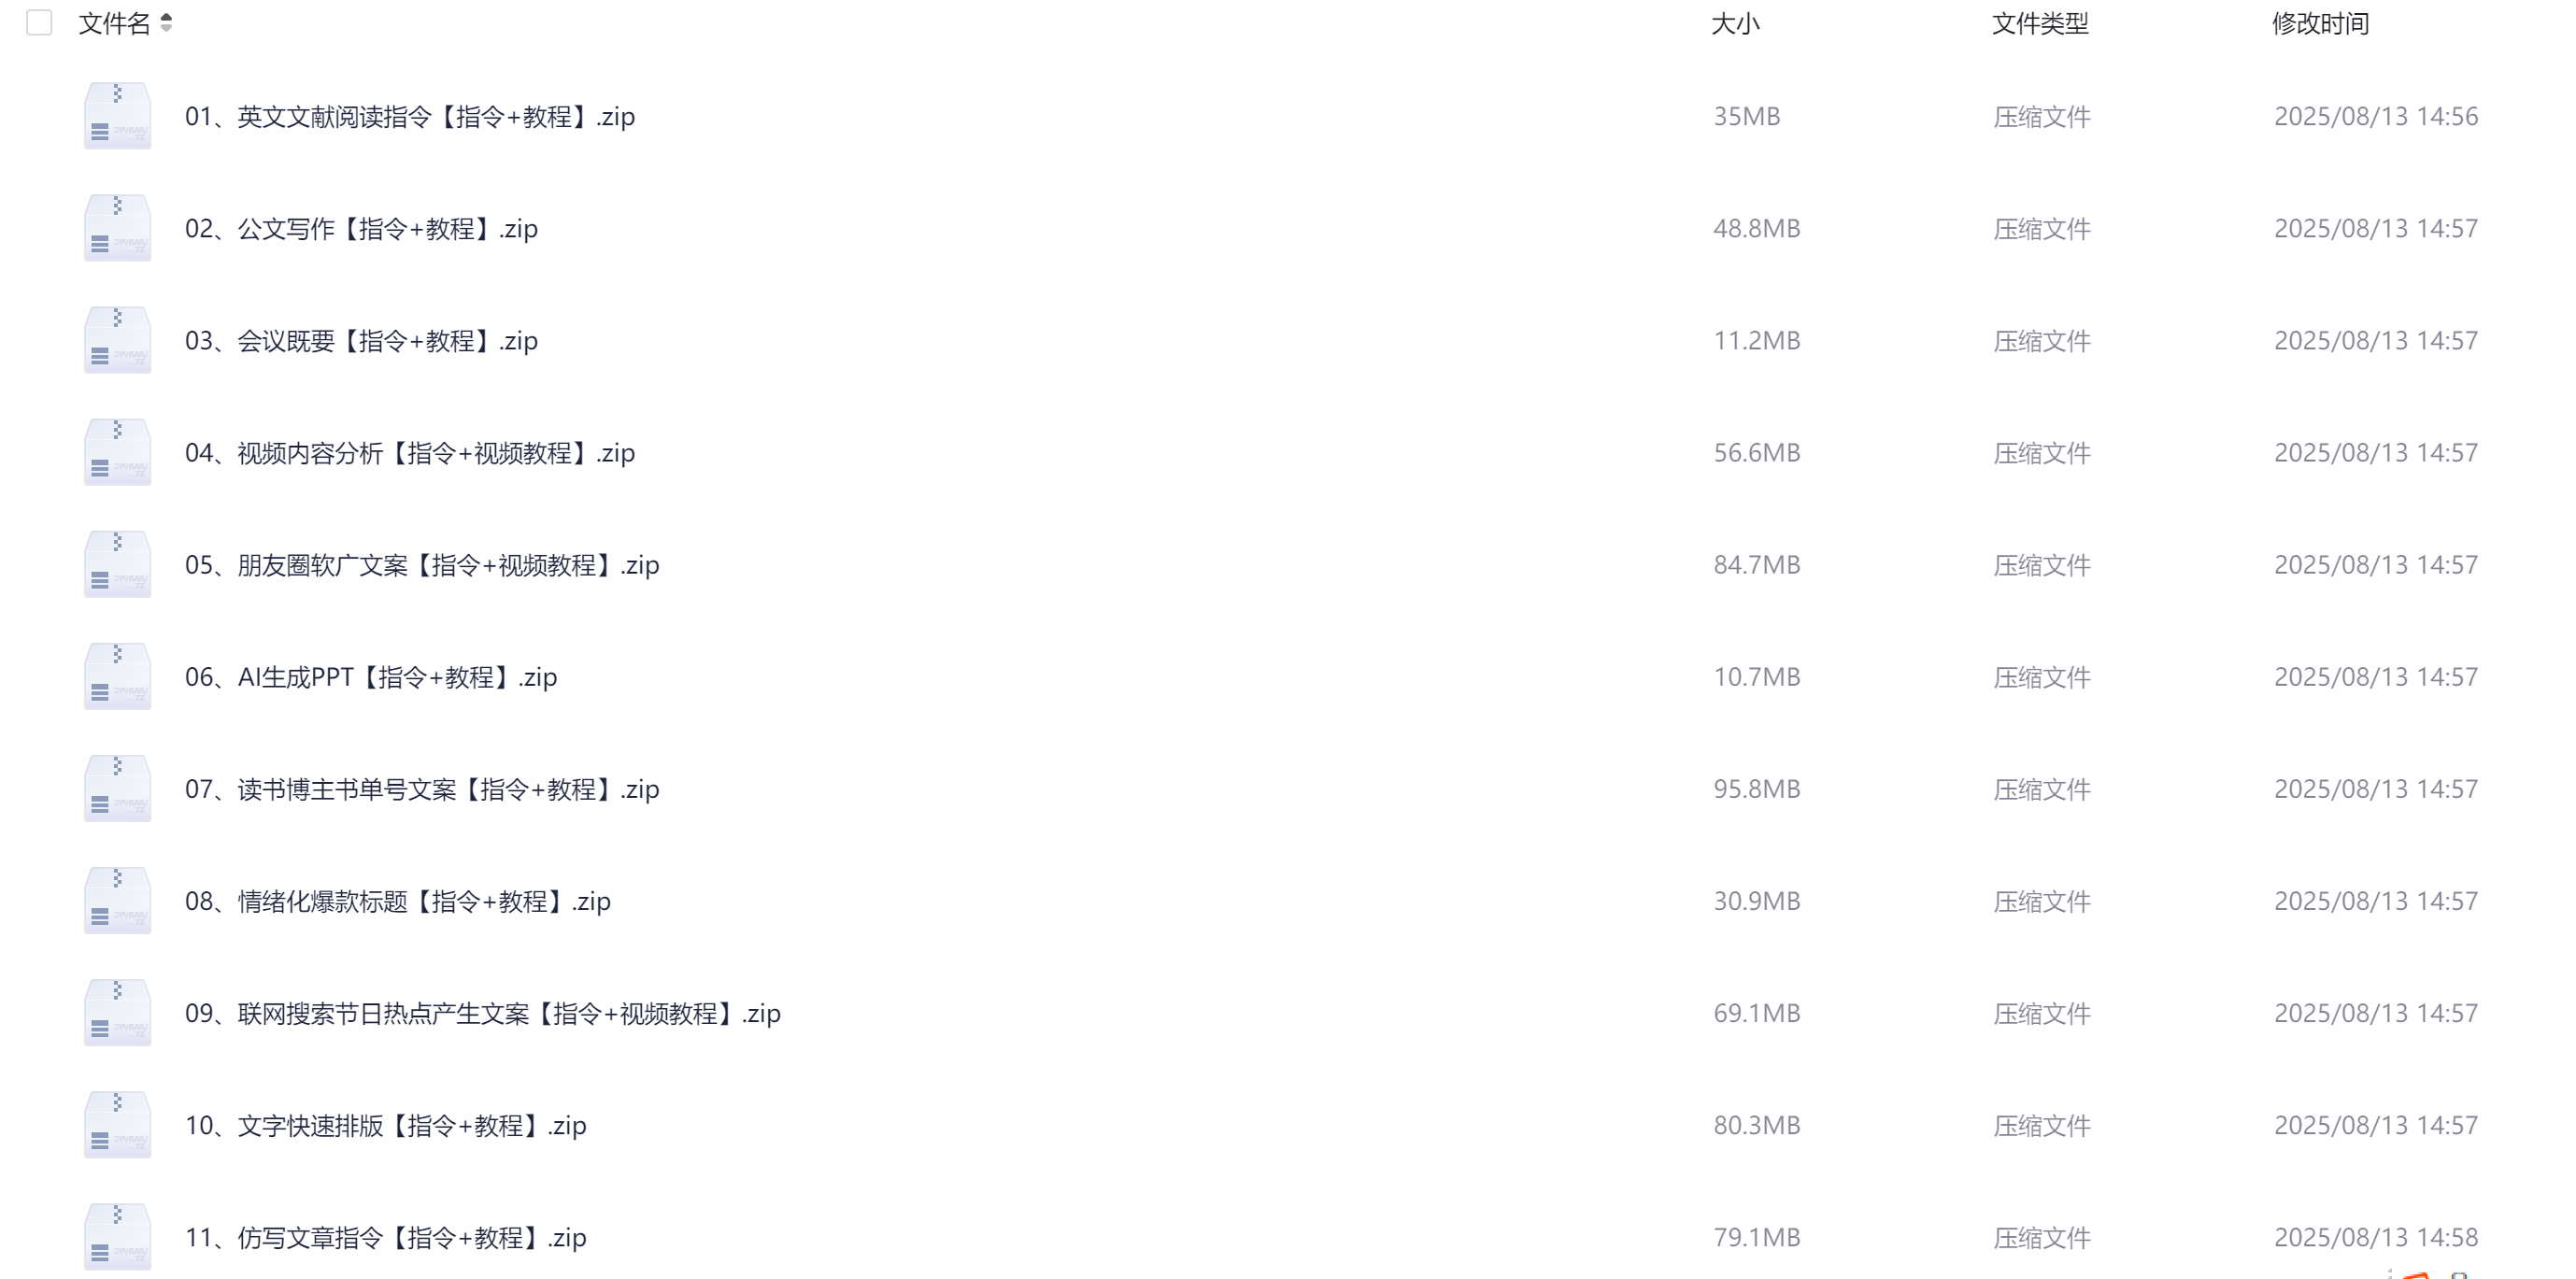Click the zip icon for 09、联网搜索节日热点
Screen dimensions: 2576x1279
tap(117, 1012)
